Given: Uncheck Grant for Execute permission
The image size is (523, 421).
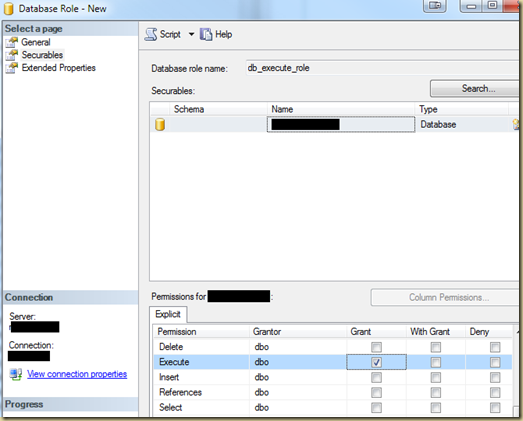Looking at the screenshot, I should pyautogui.click(x=376, y=362).
